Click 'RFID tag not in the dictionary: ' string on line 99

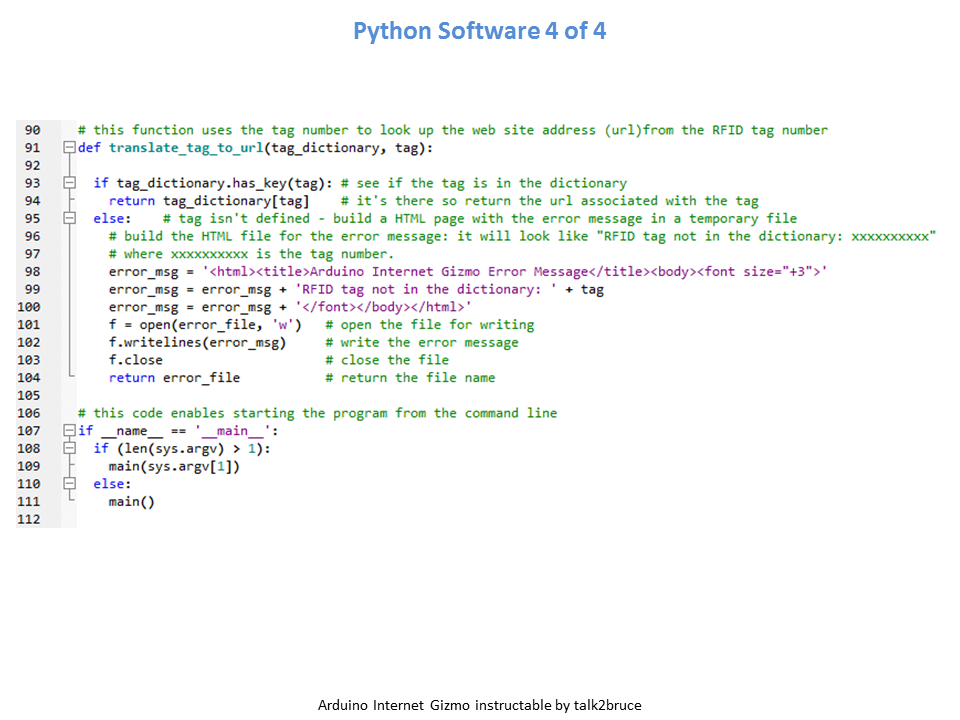pos(426,289)
